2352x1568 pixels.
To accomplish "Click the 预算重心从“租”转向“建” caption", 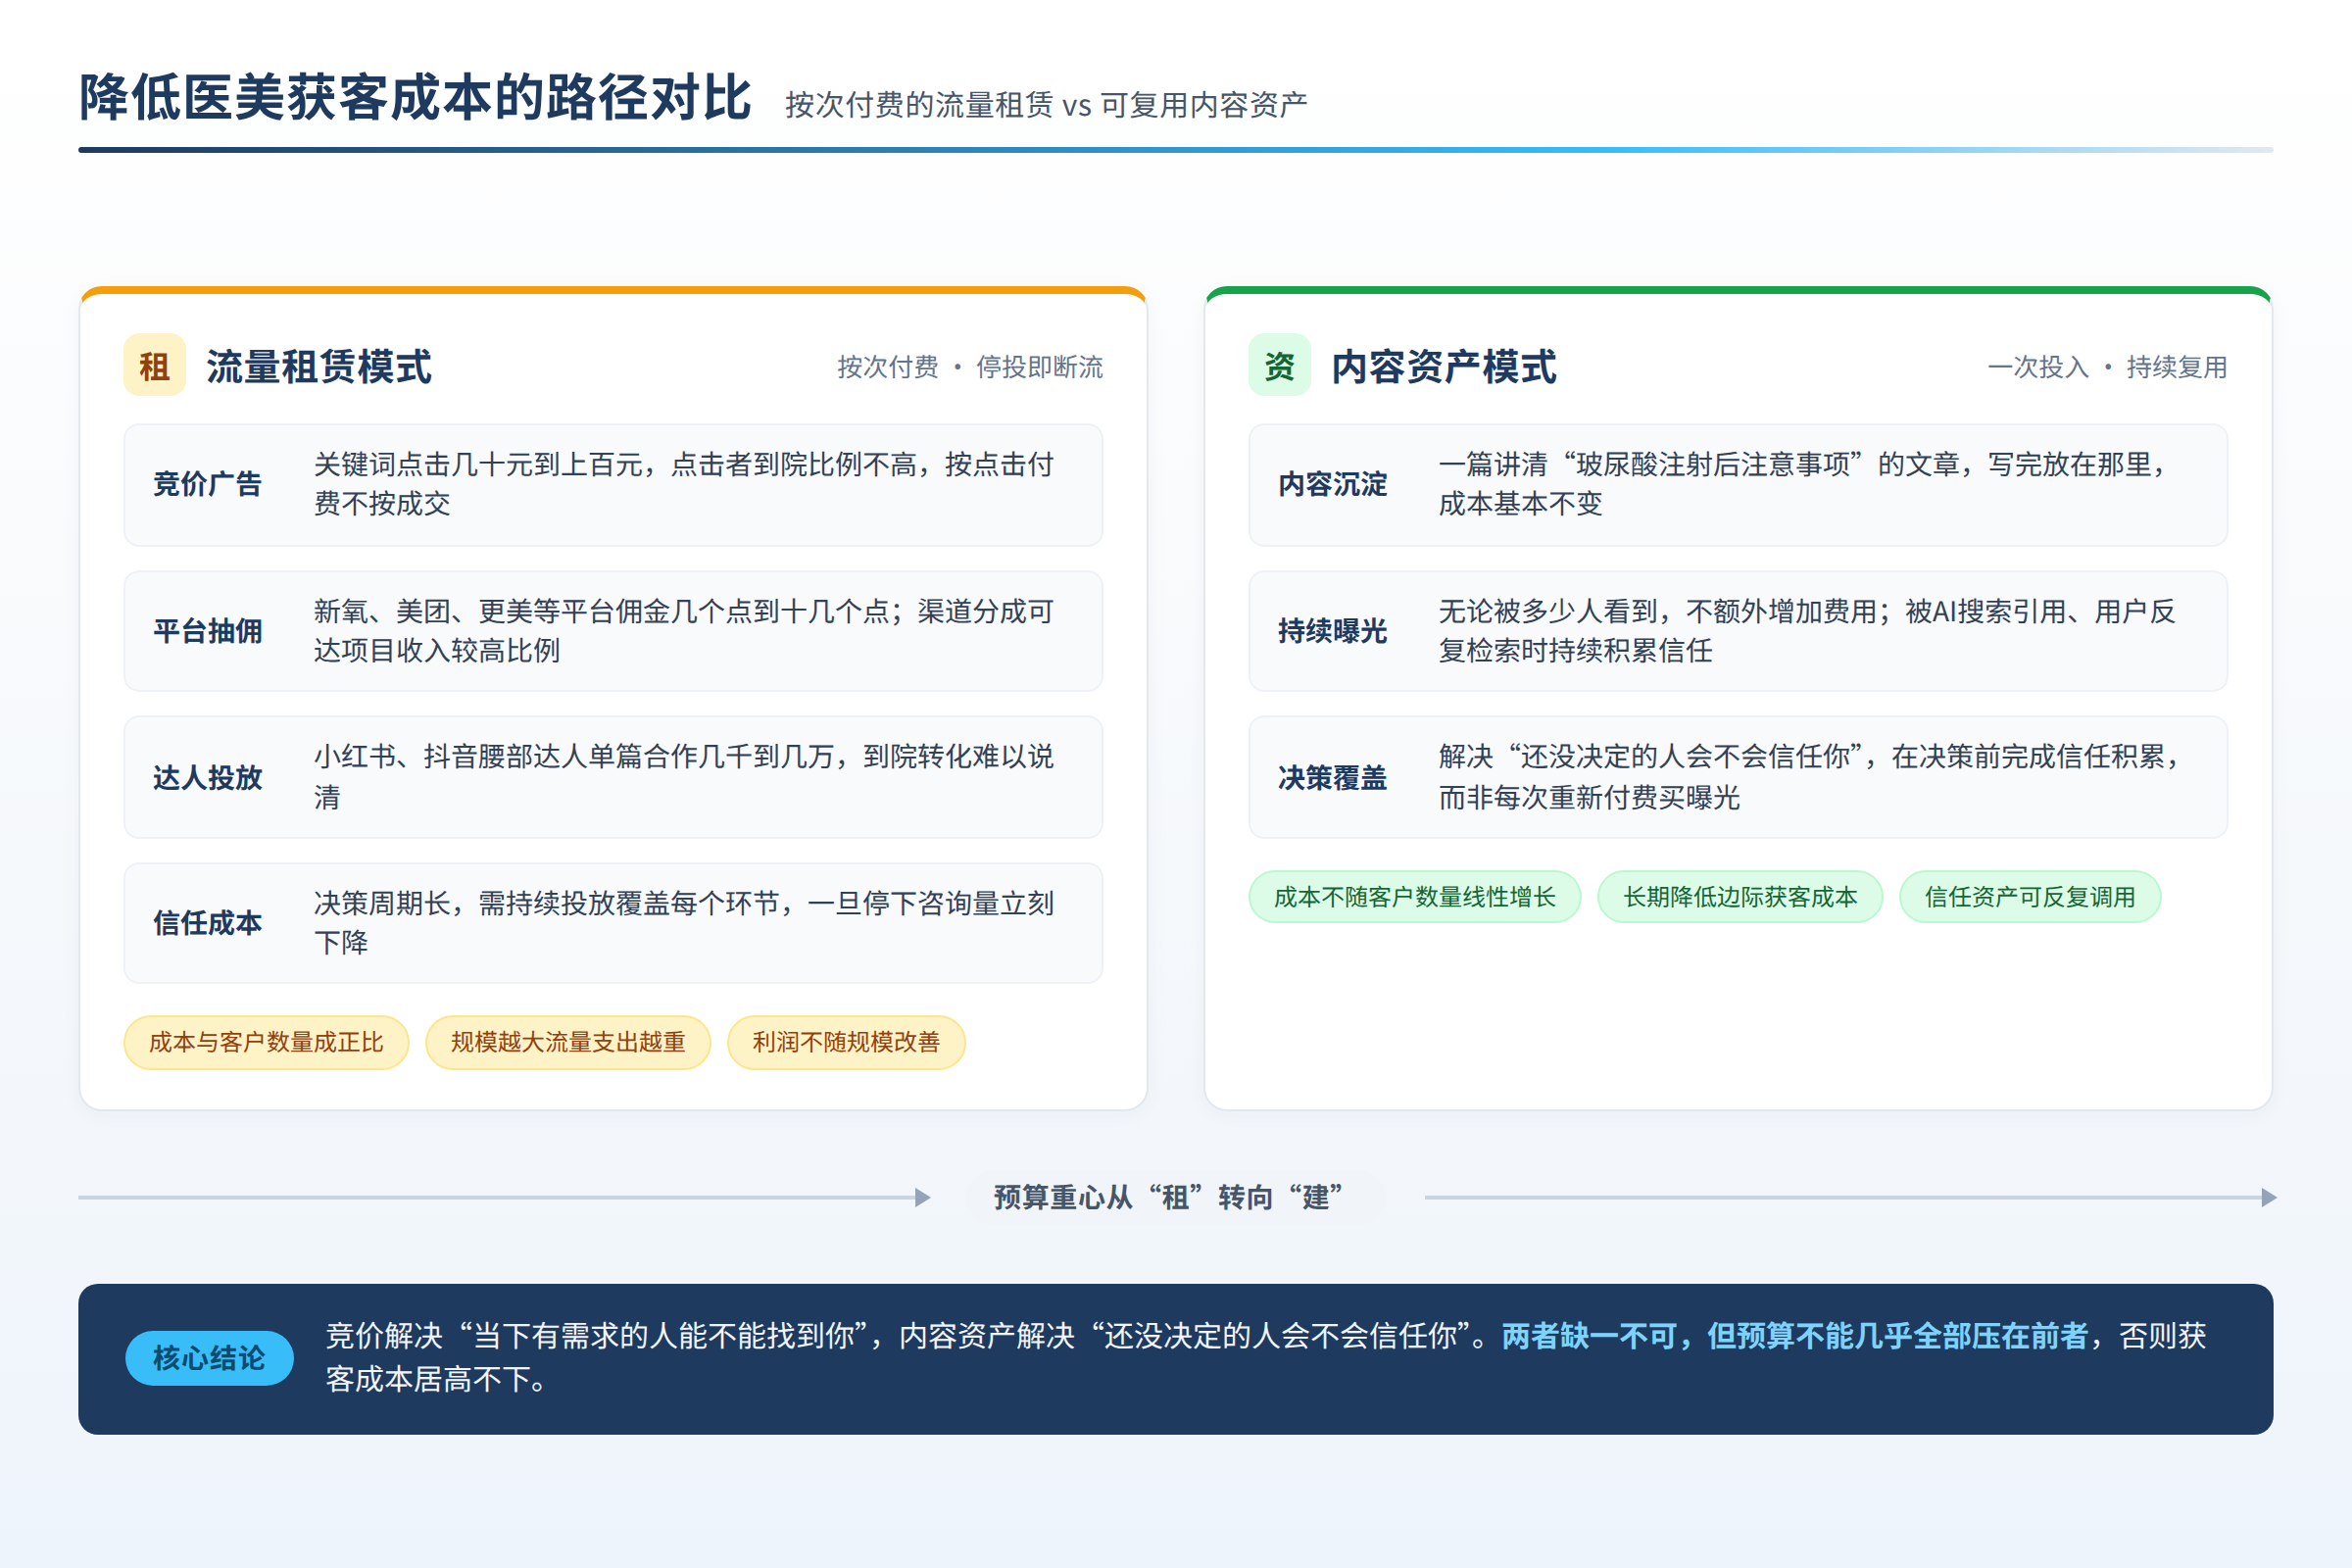I will click(x=1168, y=1197).
